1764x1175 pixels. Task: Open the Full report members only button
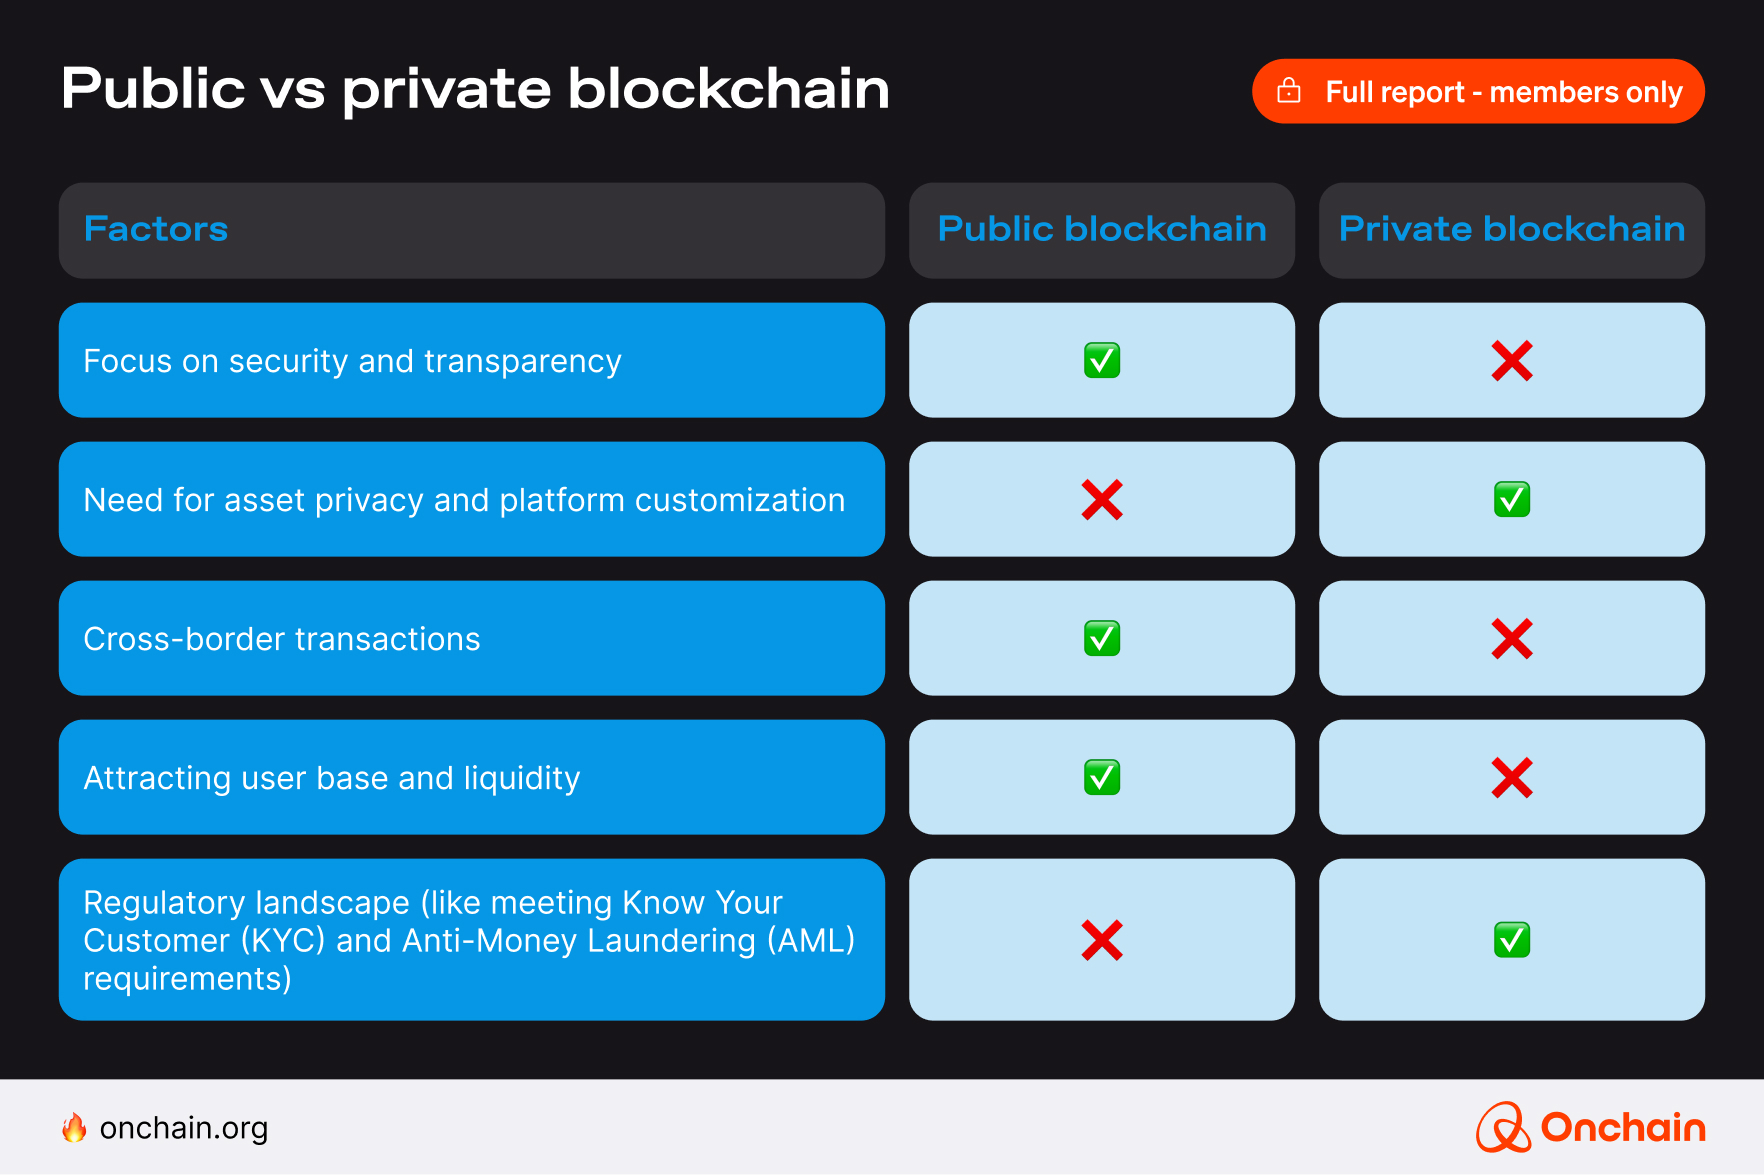coord(1478,91)
